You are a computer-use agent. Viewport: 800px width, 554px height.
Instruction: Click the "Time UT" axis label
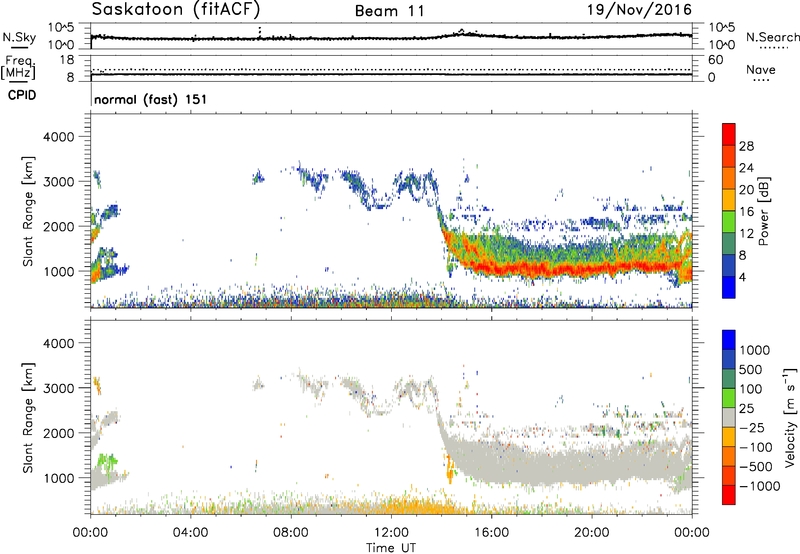tap(391, 548)
